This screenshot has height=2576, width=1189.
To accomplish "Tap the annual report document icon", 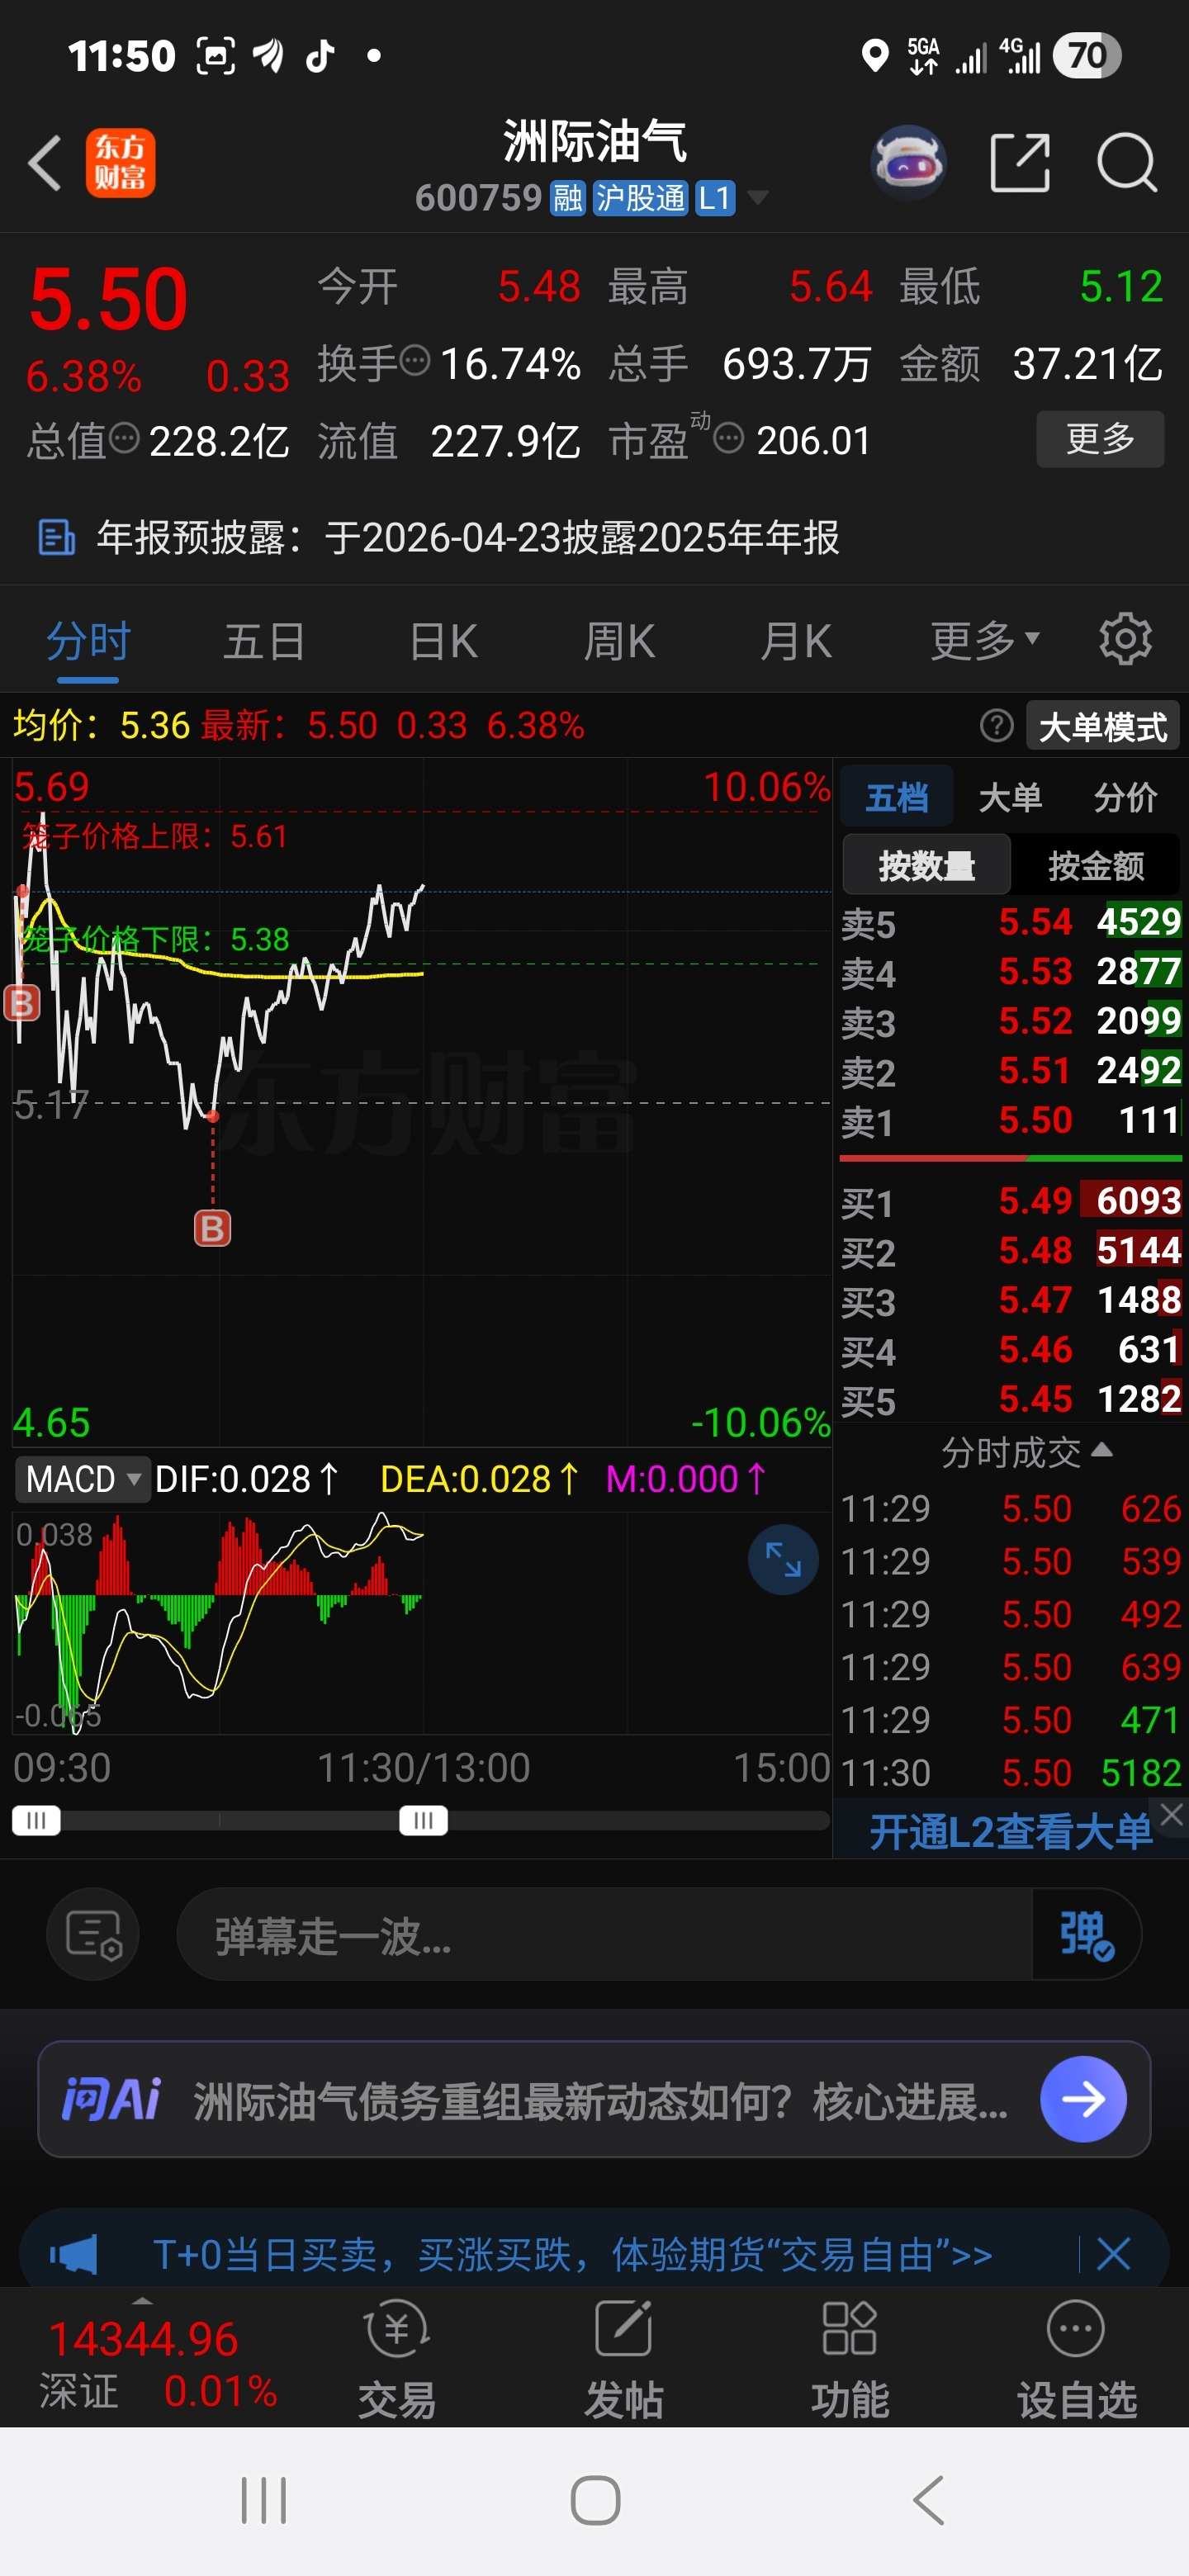I will 56,537.
